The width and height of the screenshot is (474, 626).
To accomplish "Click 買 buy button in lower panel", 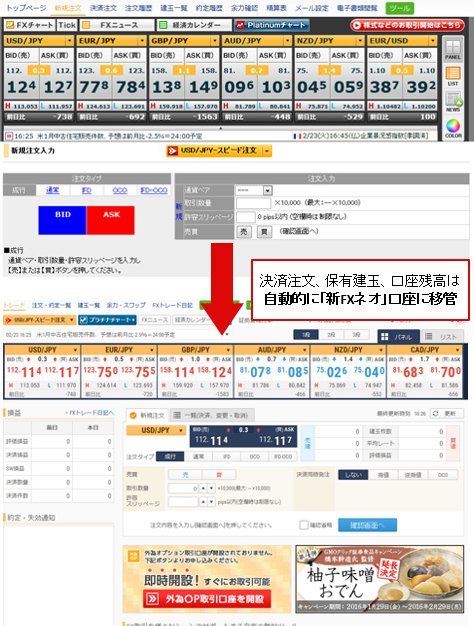I will click(219, 475).
